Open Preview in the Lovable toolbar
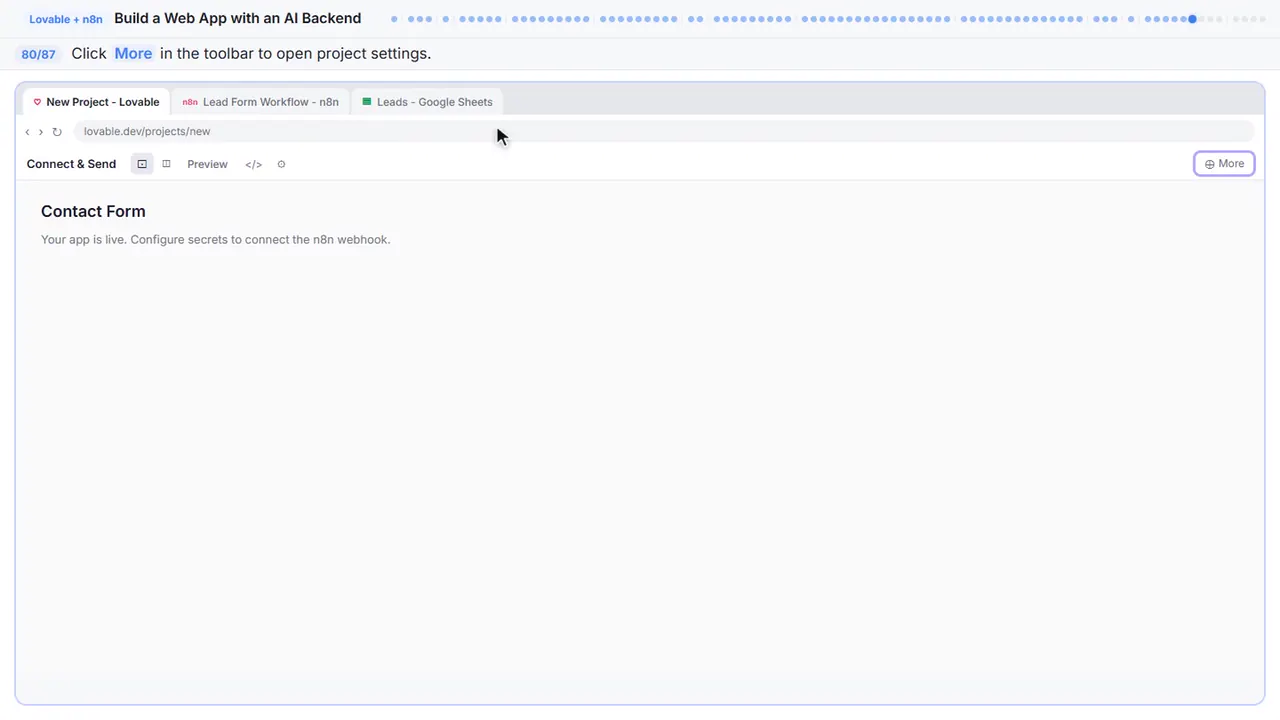 (207, 164)
